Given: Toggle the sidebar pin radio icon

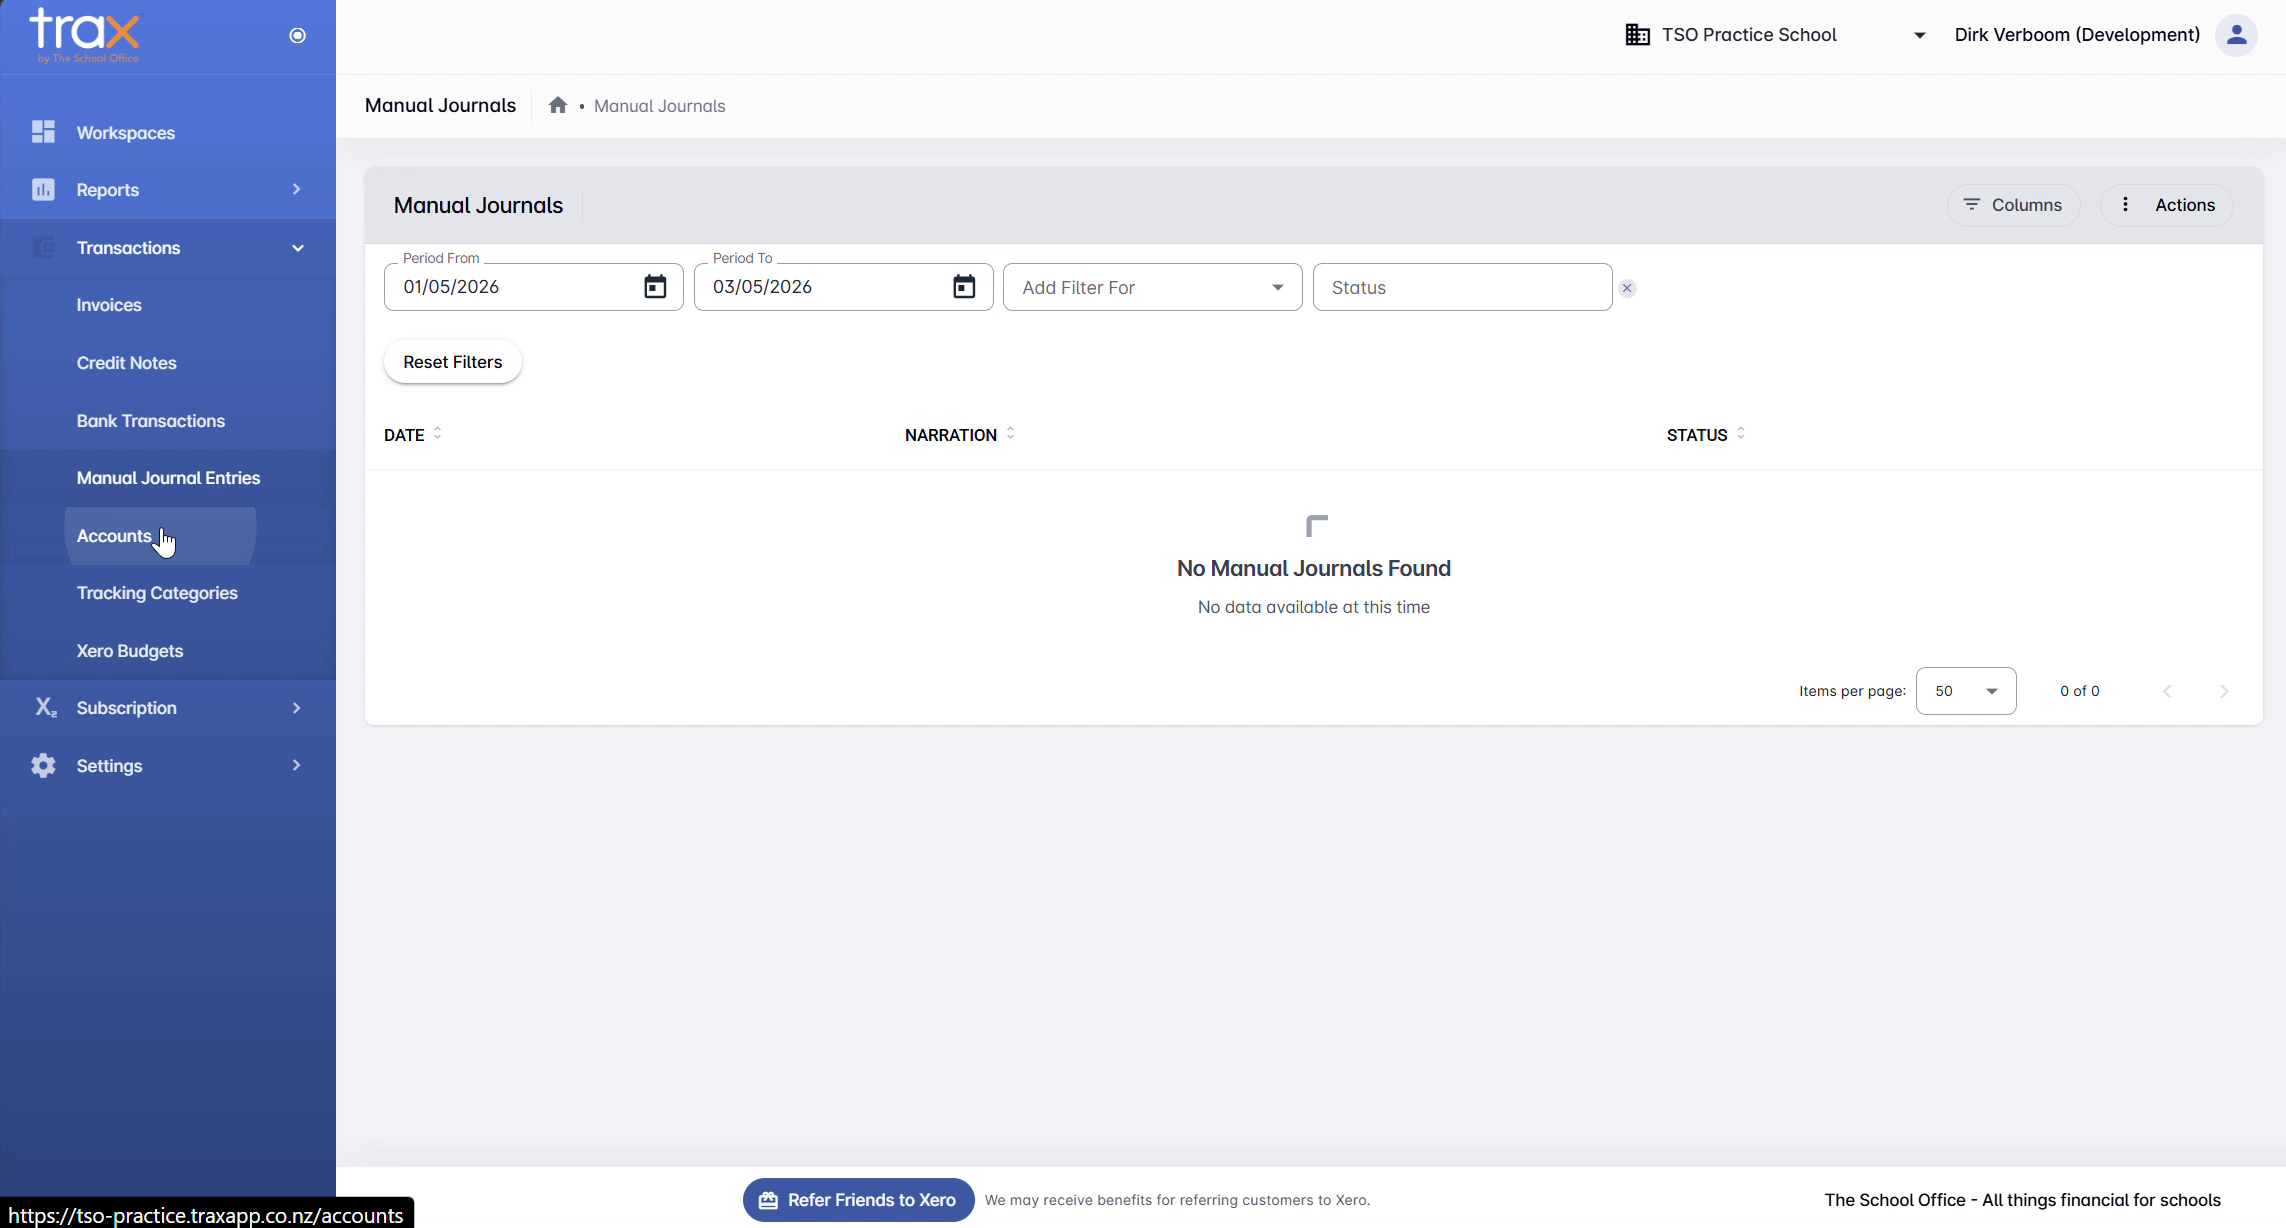Looking at the screenshot, I should point(297,36).
